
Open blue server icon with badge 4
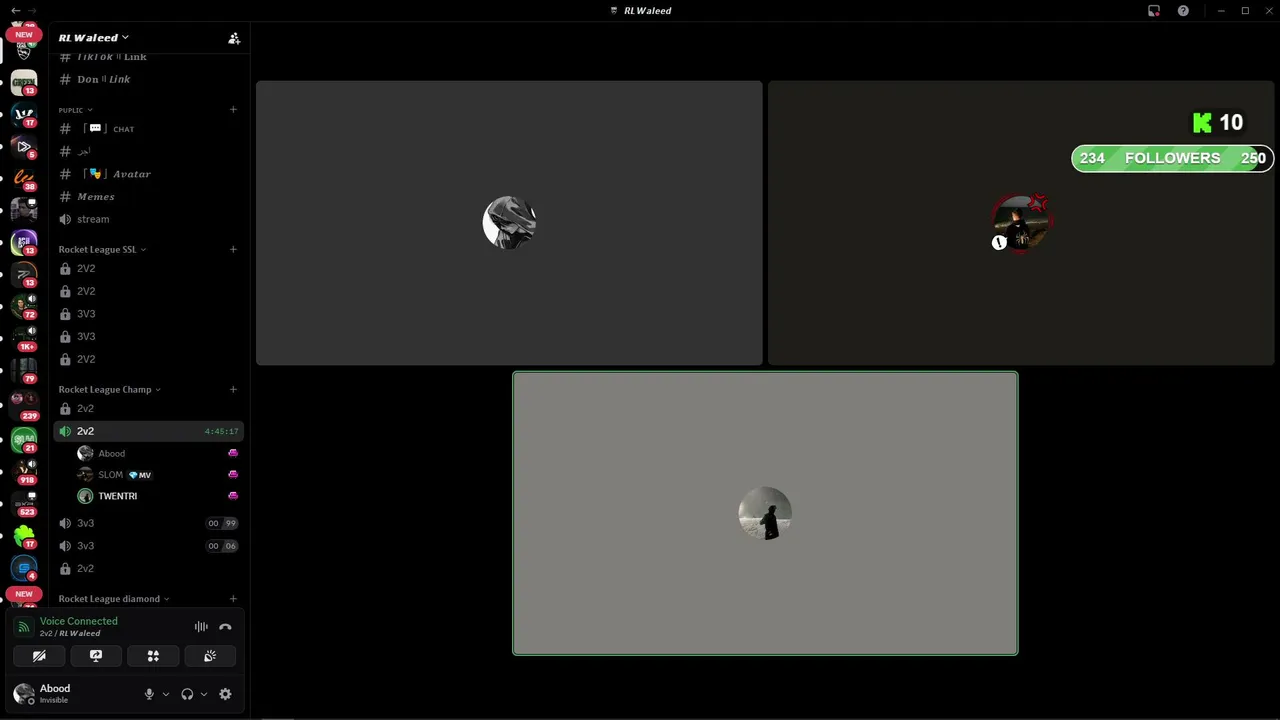click(24, 568)
